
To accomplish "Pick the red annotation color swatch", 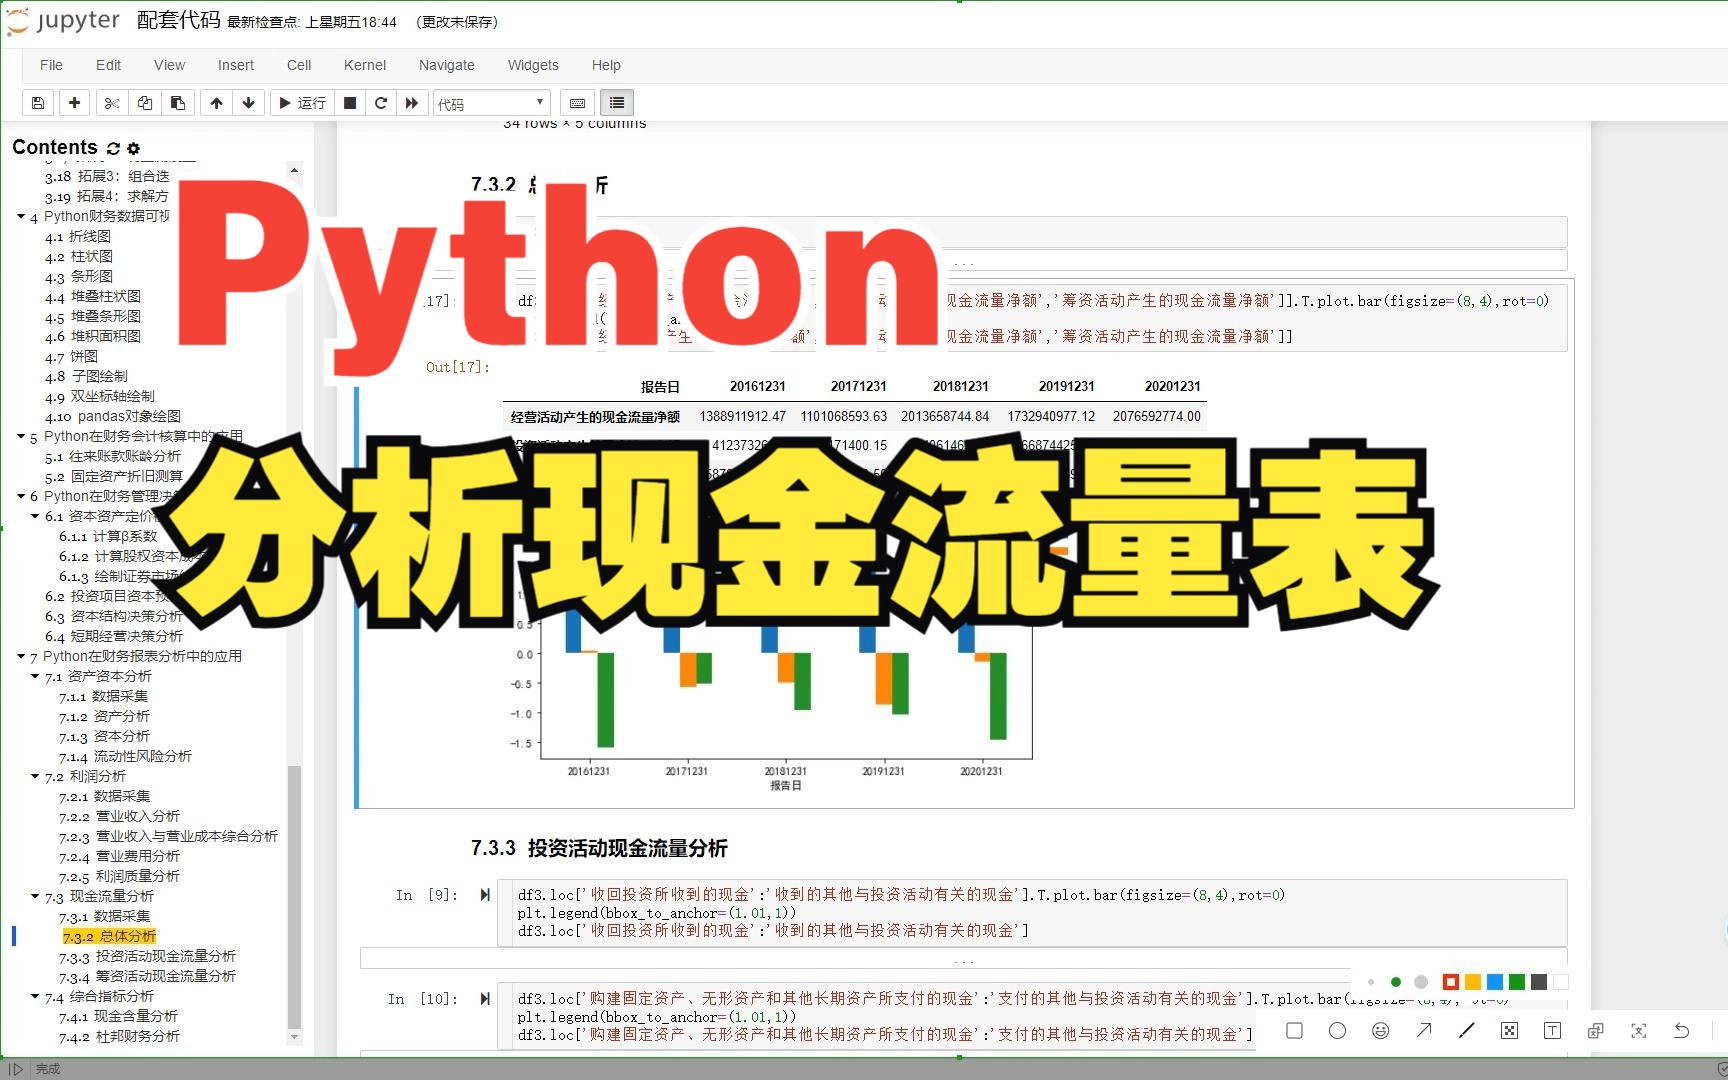I will coord(1451,982).
